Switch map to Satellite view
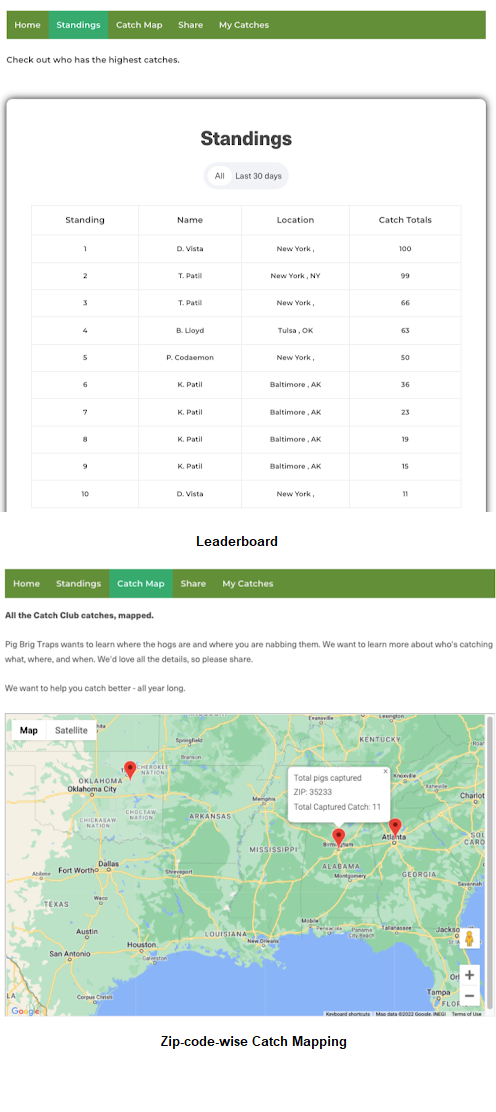 point(72,730)
